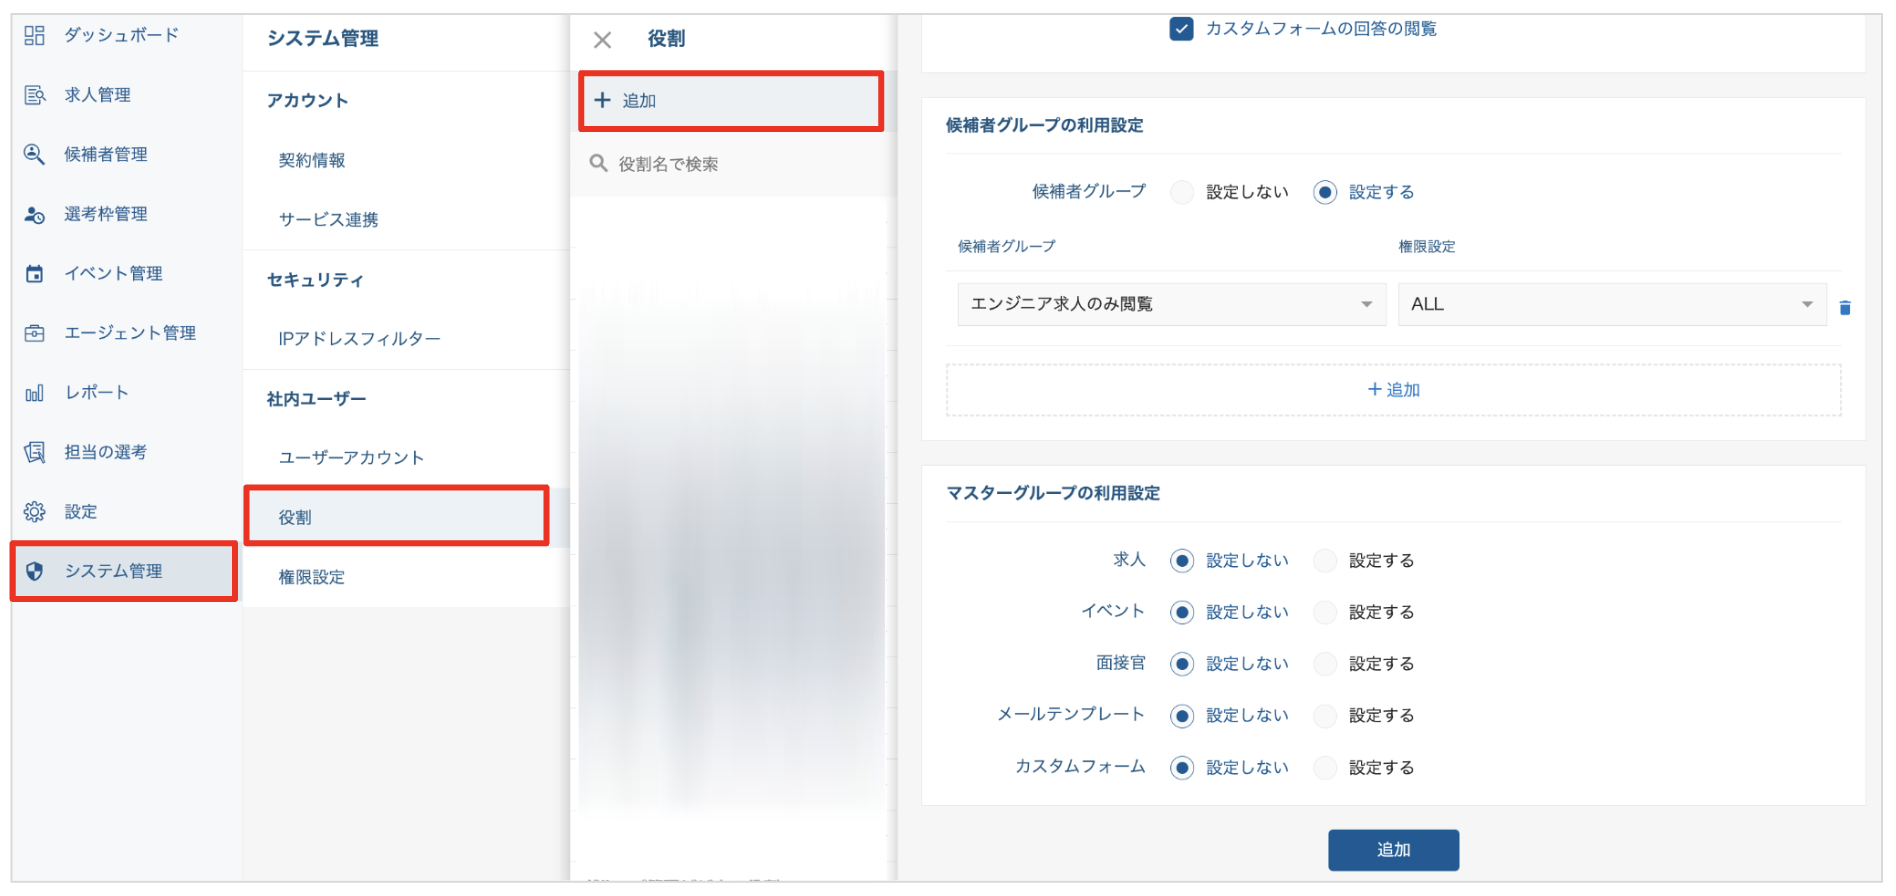Select 設定する for メールテンプレート
Image resolution: width=1896 pixels, height=896 pixels.
[1325, 716]
